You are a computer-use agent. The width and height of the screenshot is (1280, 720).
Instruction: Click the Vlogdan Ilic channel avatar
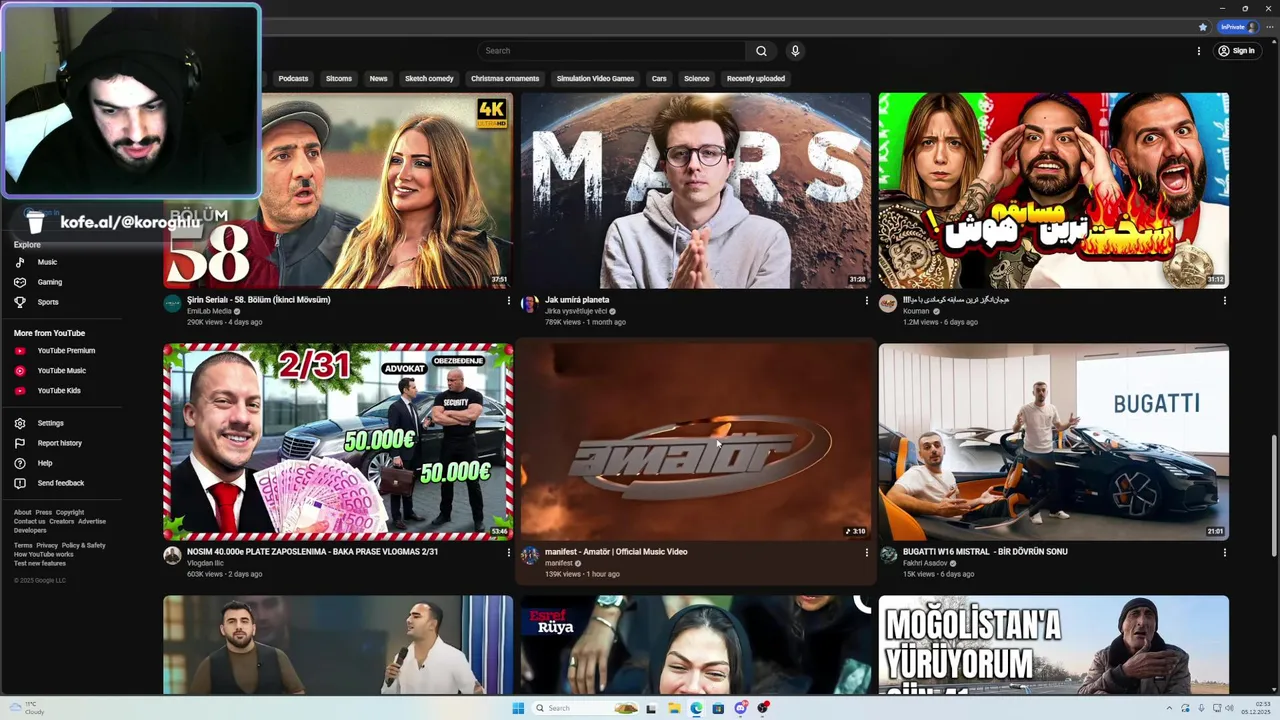pyautogui.click(x=172, y=556)
